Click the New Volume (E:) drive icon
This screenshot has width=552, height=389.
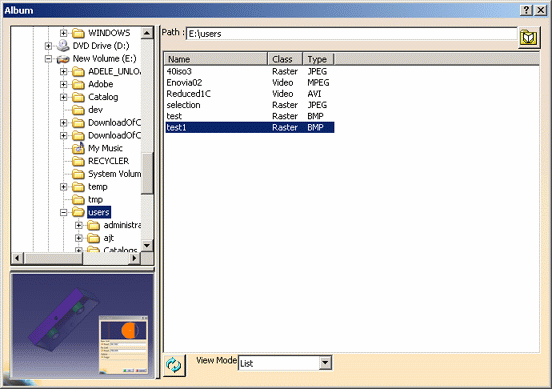coord(63,59)
